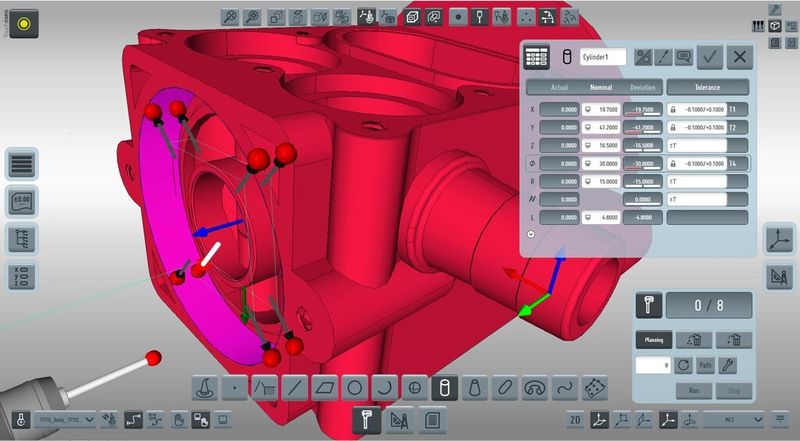Screen dimensions: 800x441
Task: Click the wizard hat auto-feature icon
Action: pos(204,388)
